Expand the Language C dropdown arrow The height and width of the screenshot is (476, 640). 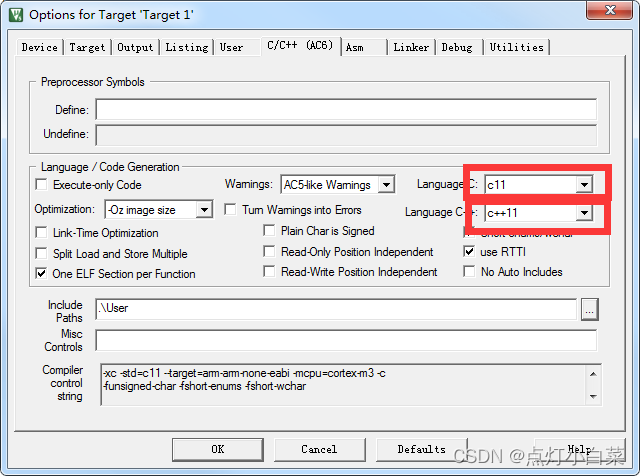pyautogui.click(x=584, y=185)
